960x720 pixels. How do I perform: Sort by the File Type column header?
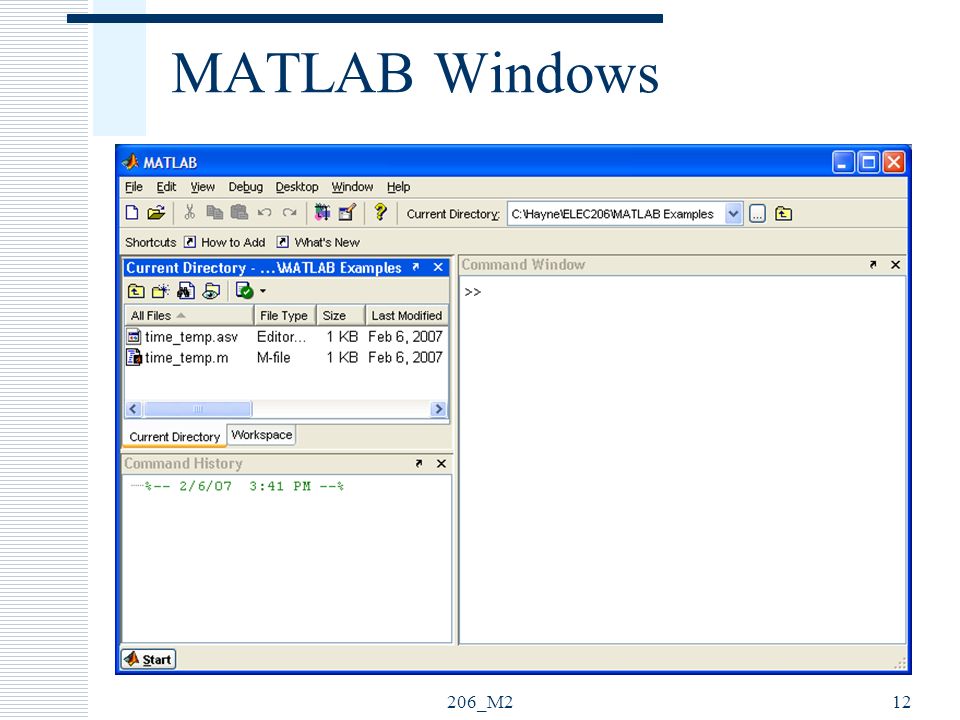285,315
